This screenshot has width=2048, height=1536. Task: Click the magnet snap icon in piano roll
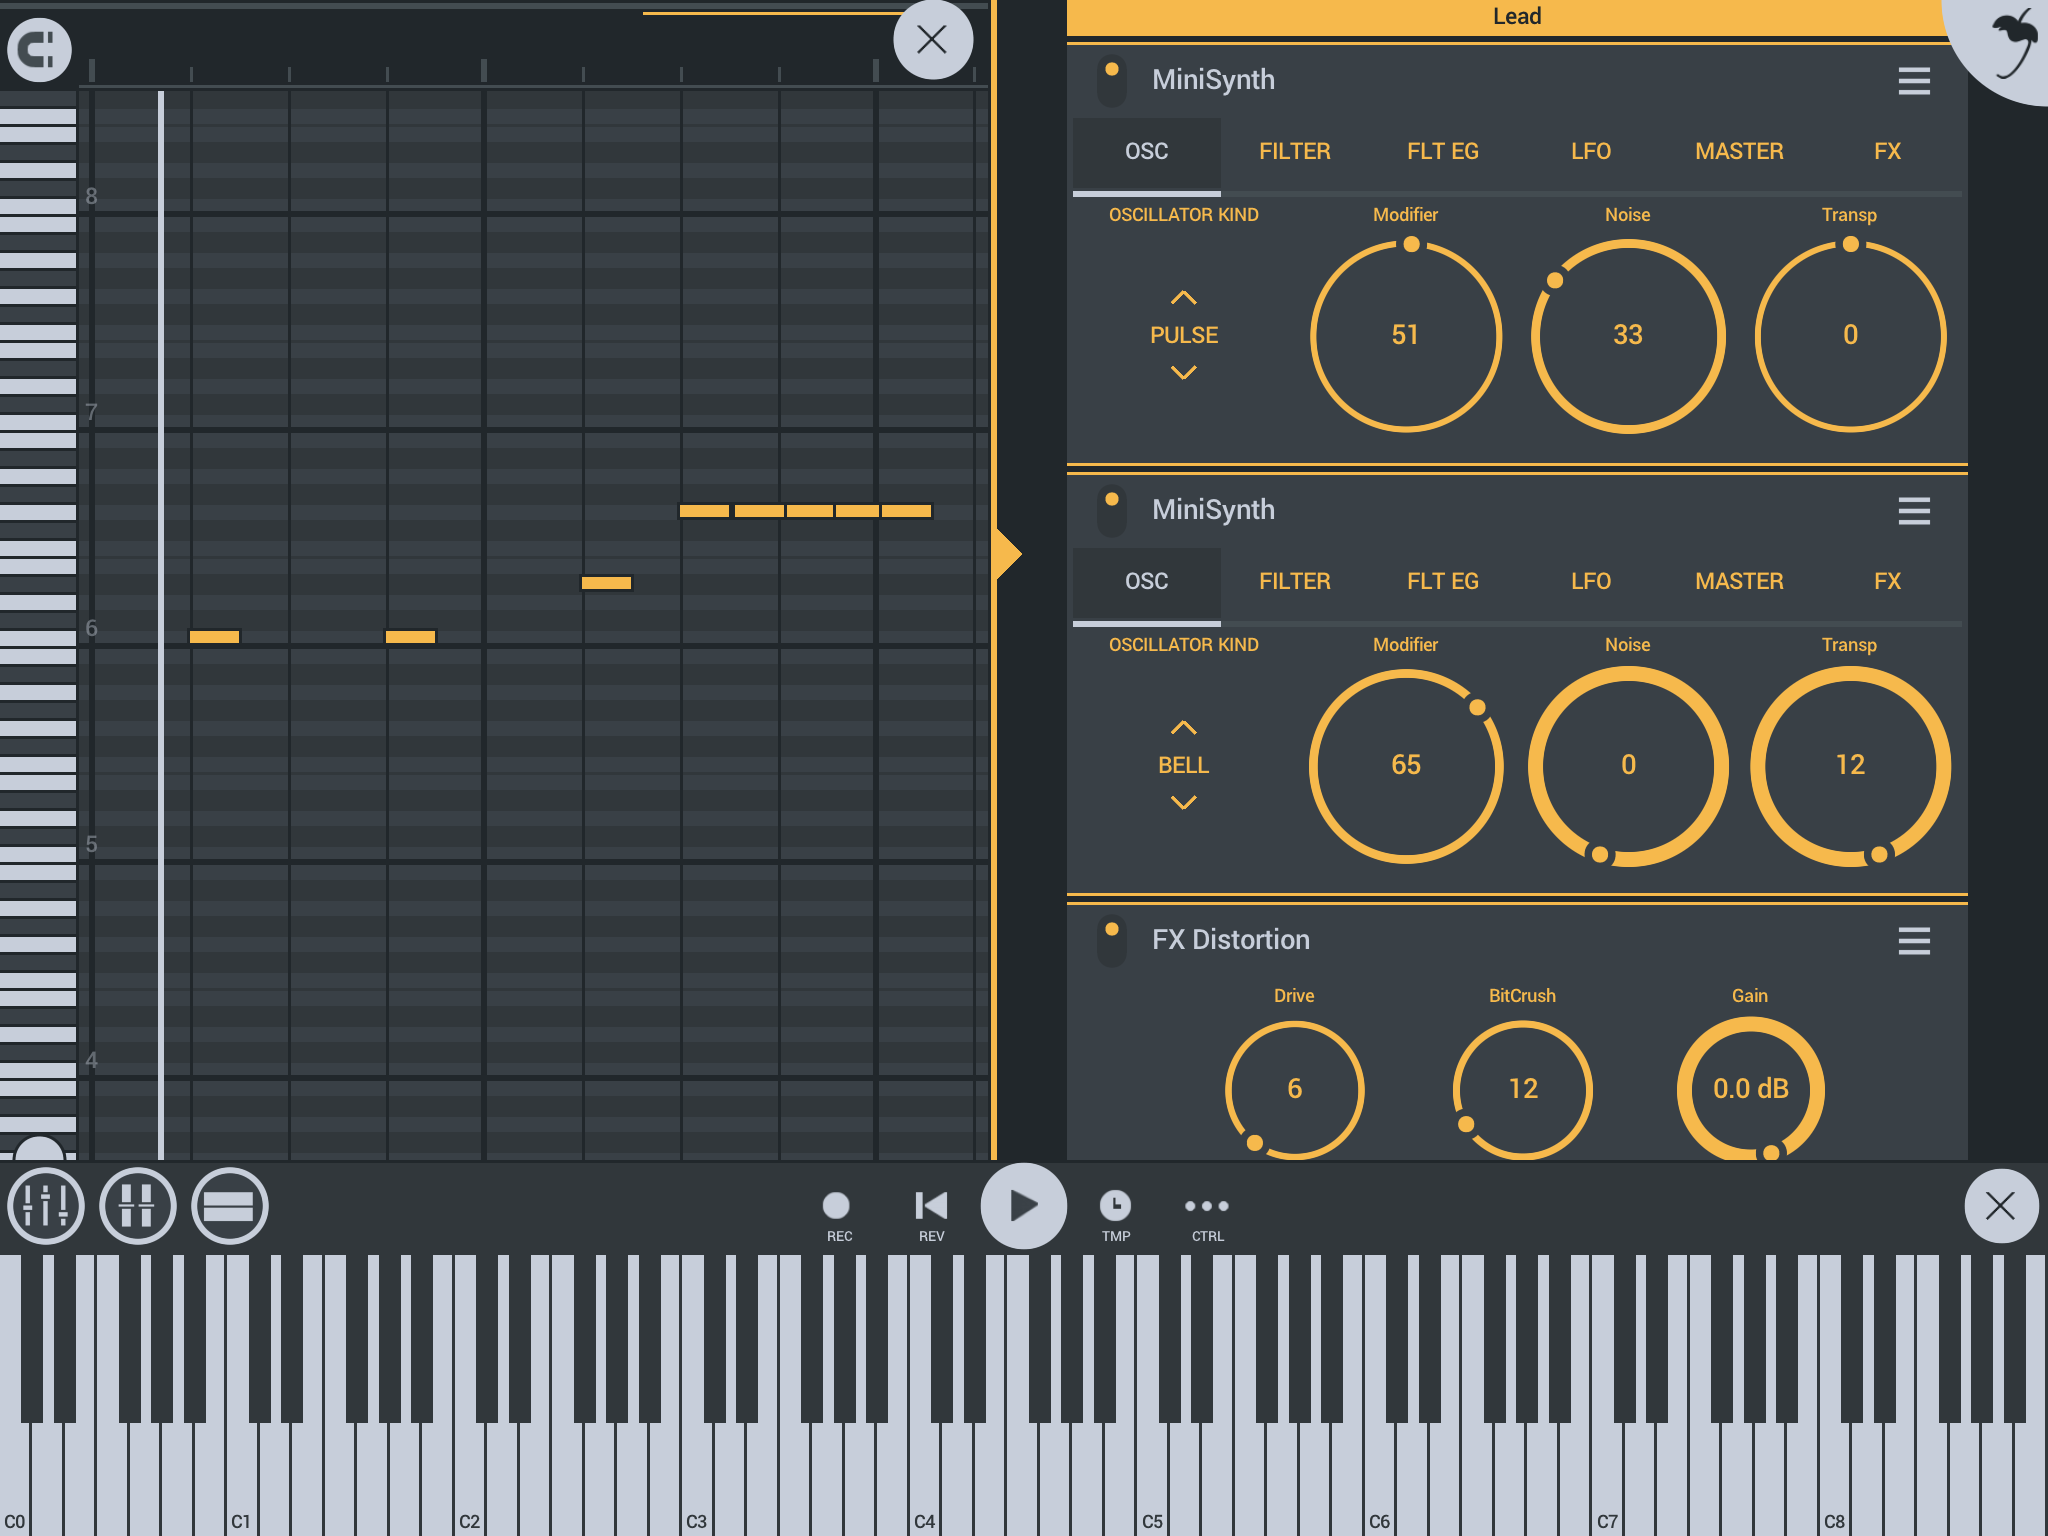click(40, 48)
